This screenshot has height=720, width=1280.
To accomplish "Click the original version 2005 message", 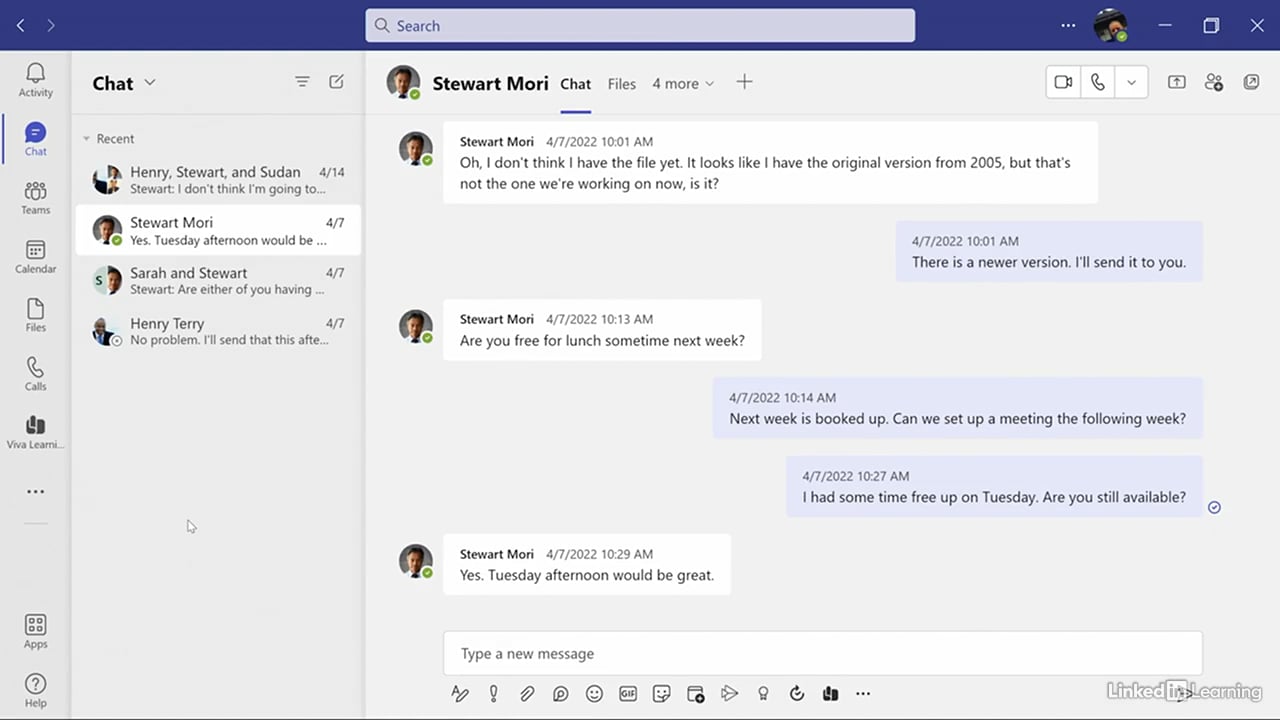I will pyautogui.click(x=770, y=162).
